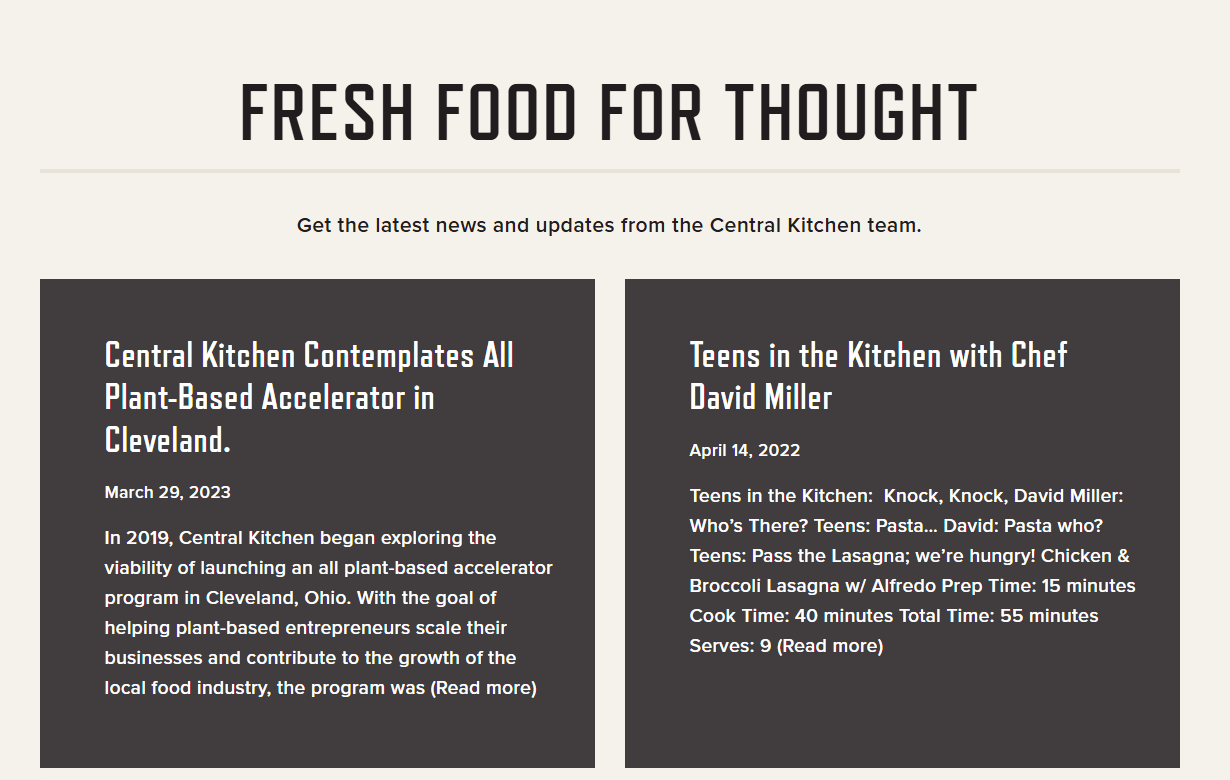This screenshot has width=1230, height=780.
Task: Click the excerpt line starting "In 2019, Central Kitchen"
Action: [x=300, y=538]
